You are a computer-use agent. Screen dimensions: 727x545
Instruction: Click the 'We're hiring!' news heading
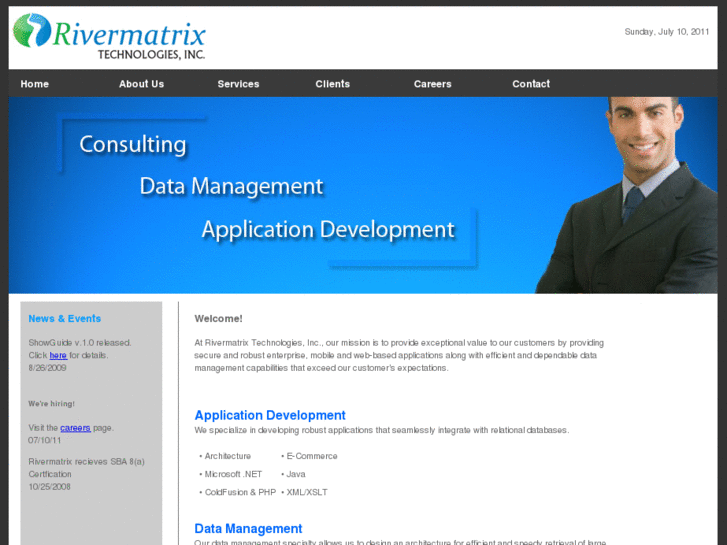pyautogui.click(x=51, y=404)
